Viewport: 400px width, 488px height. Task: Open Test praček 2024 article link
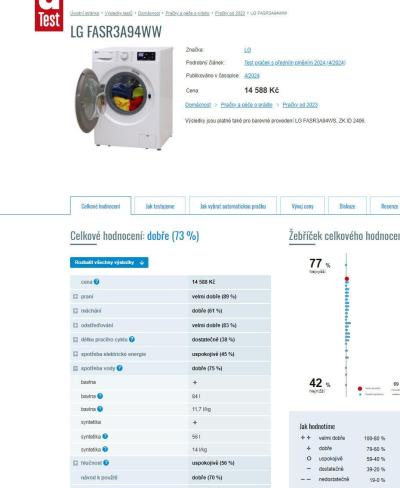tap(295, 62)
